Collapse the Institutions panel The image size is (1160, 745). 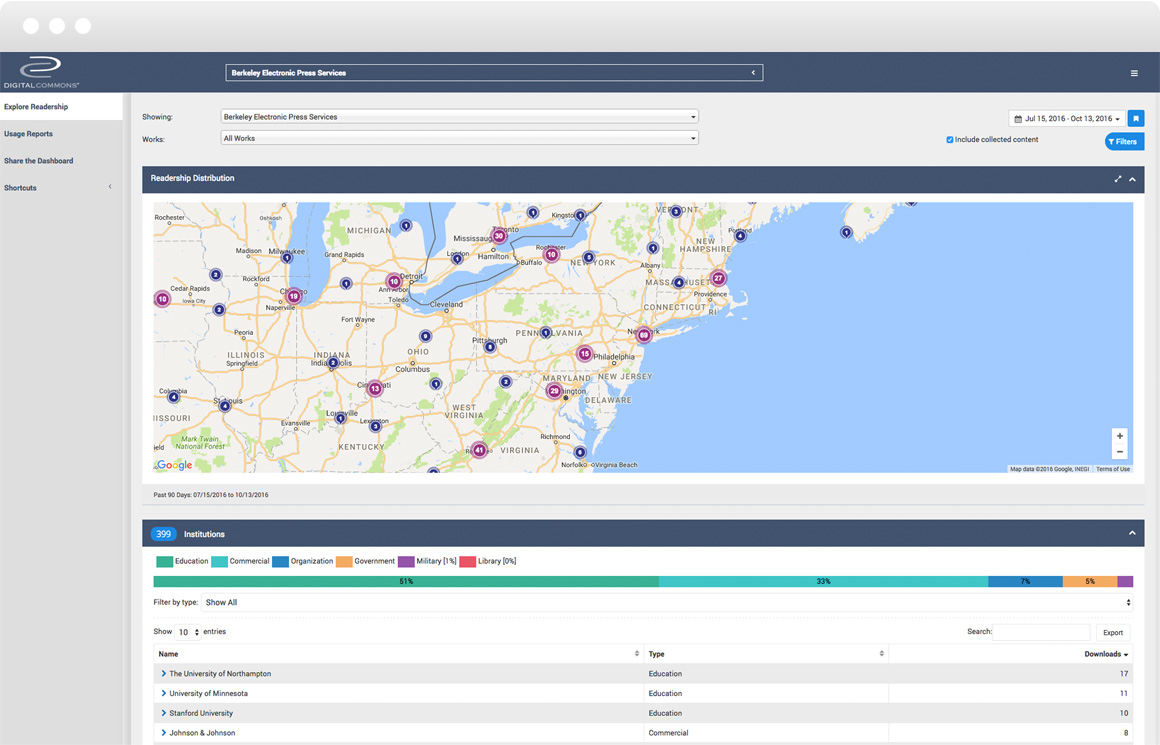pos(1133,533)
